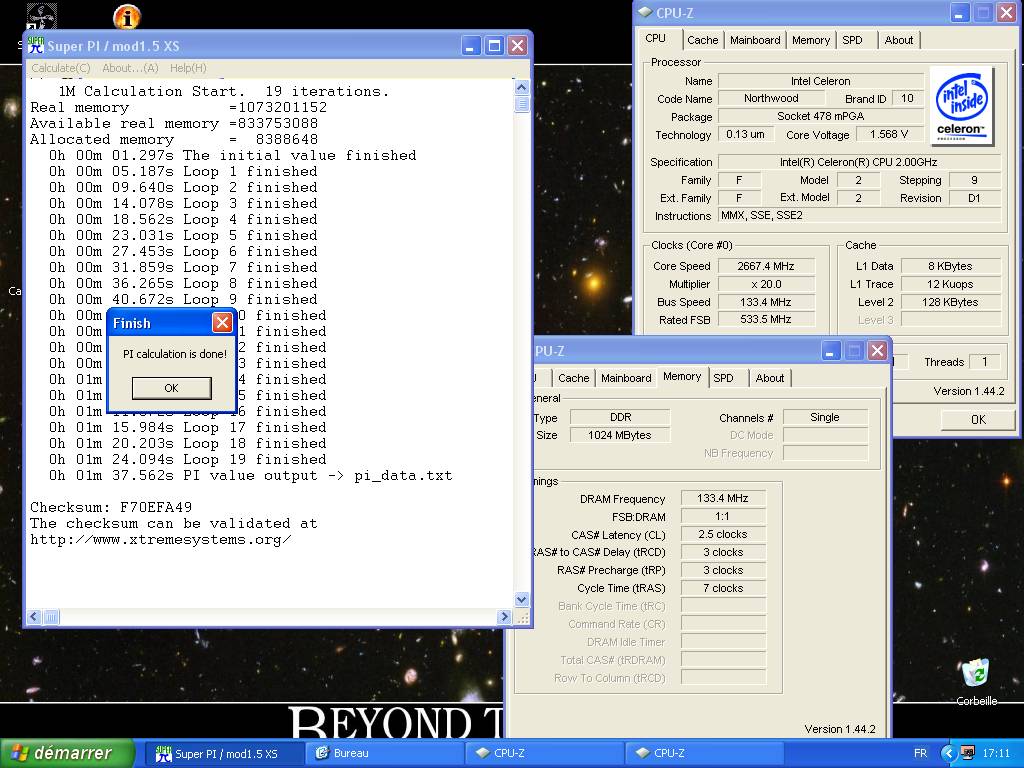Close the top CPU-Z window
Image resolution: width=1024 pixels, height=768 pixels.
coord(1006,12)
